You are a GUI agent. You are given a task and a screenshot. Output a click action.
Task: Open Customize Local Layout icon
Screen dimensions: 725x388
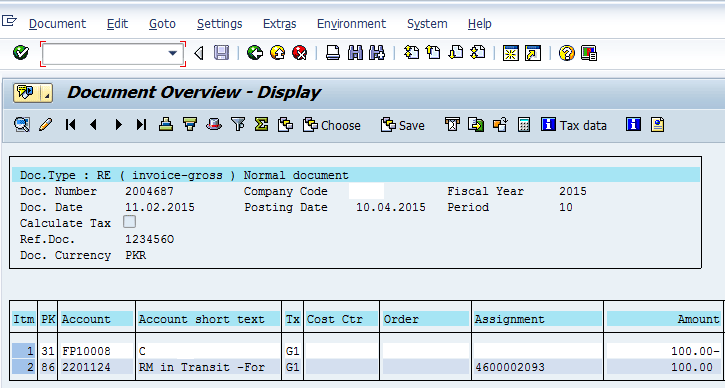589,53
